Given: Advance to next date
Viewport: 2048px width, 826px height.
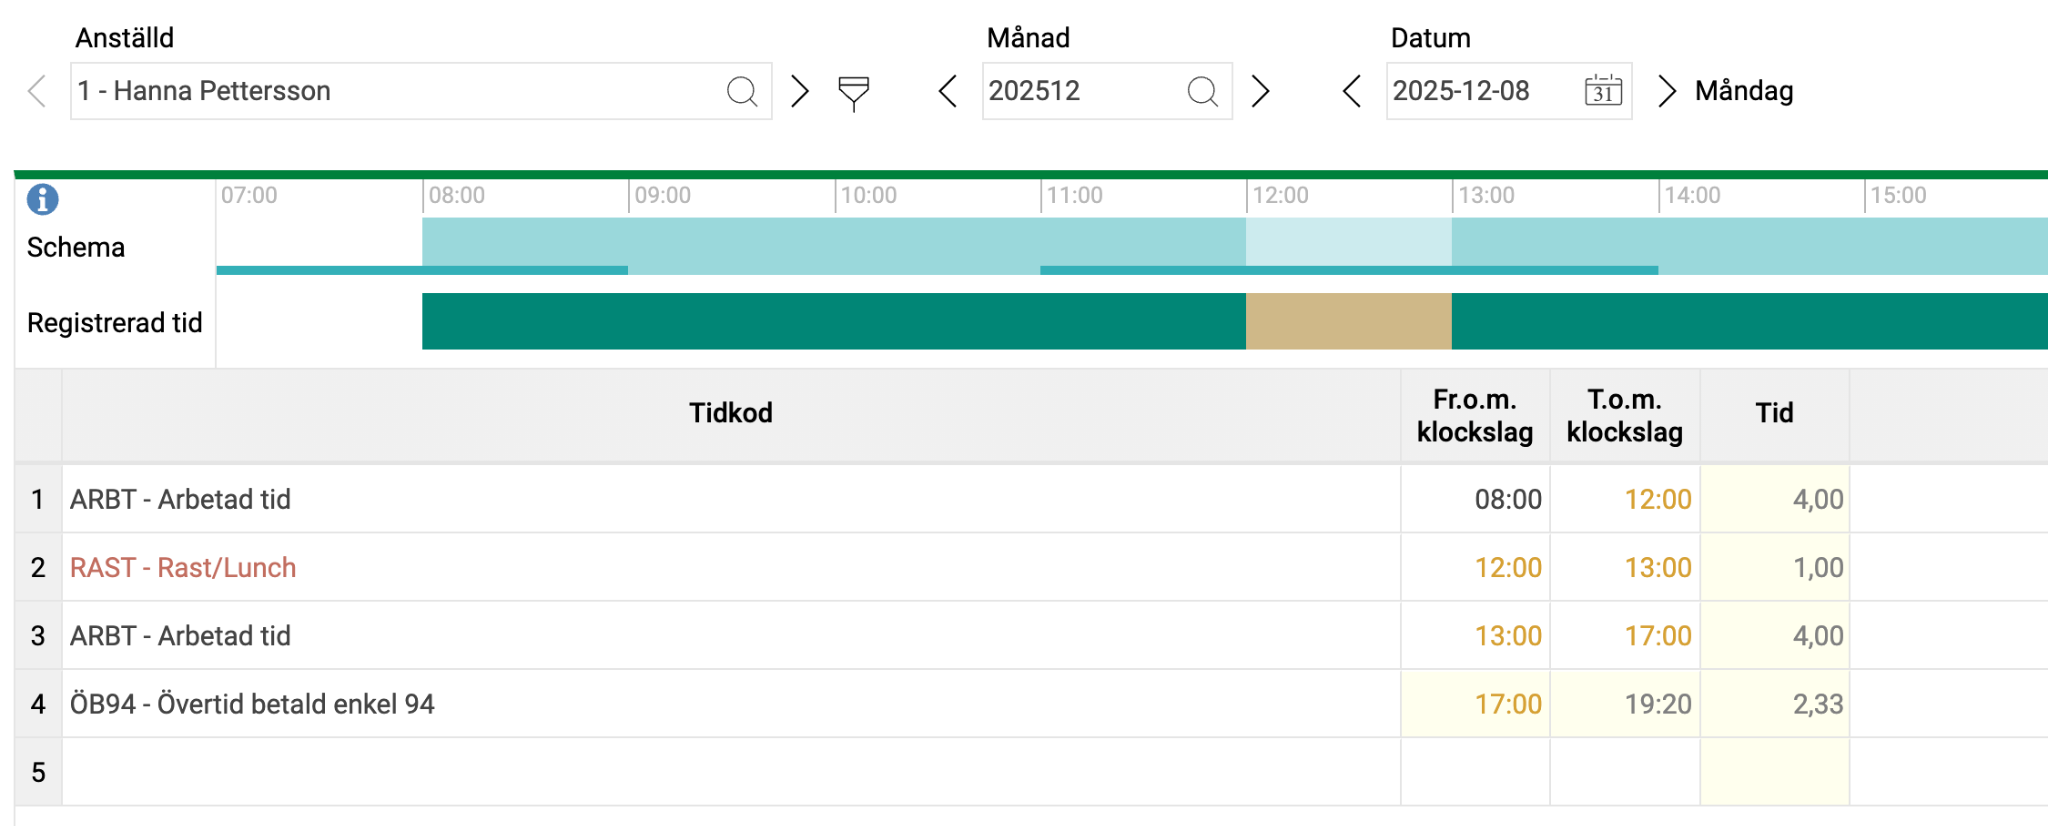Looking at the screenshot, I should coord(1666,91).
